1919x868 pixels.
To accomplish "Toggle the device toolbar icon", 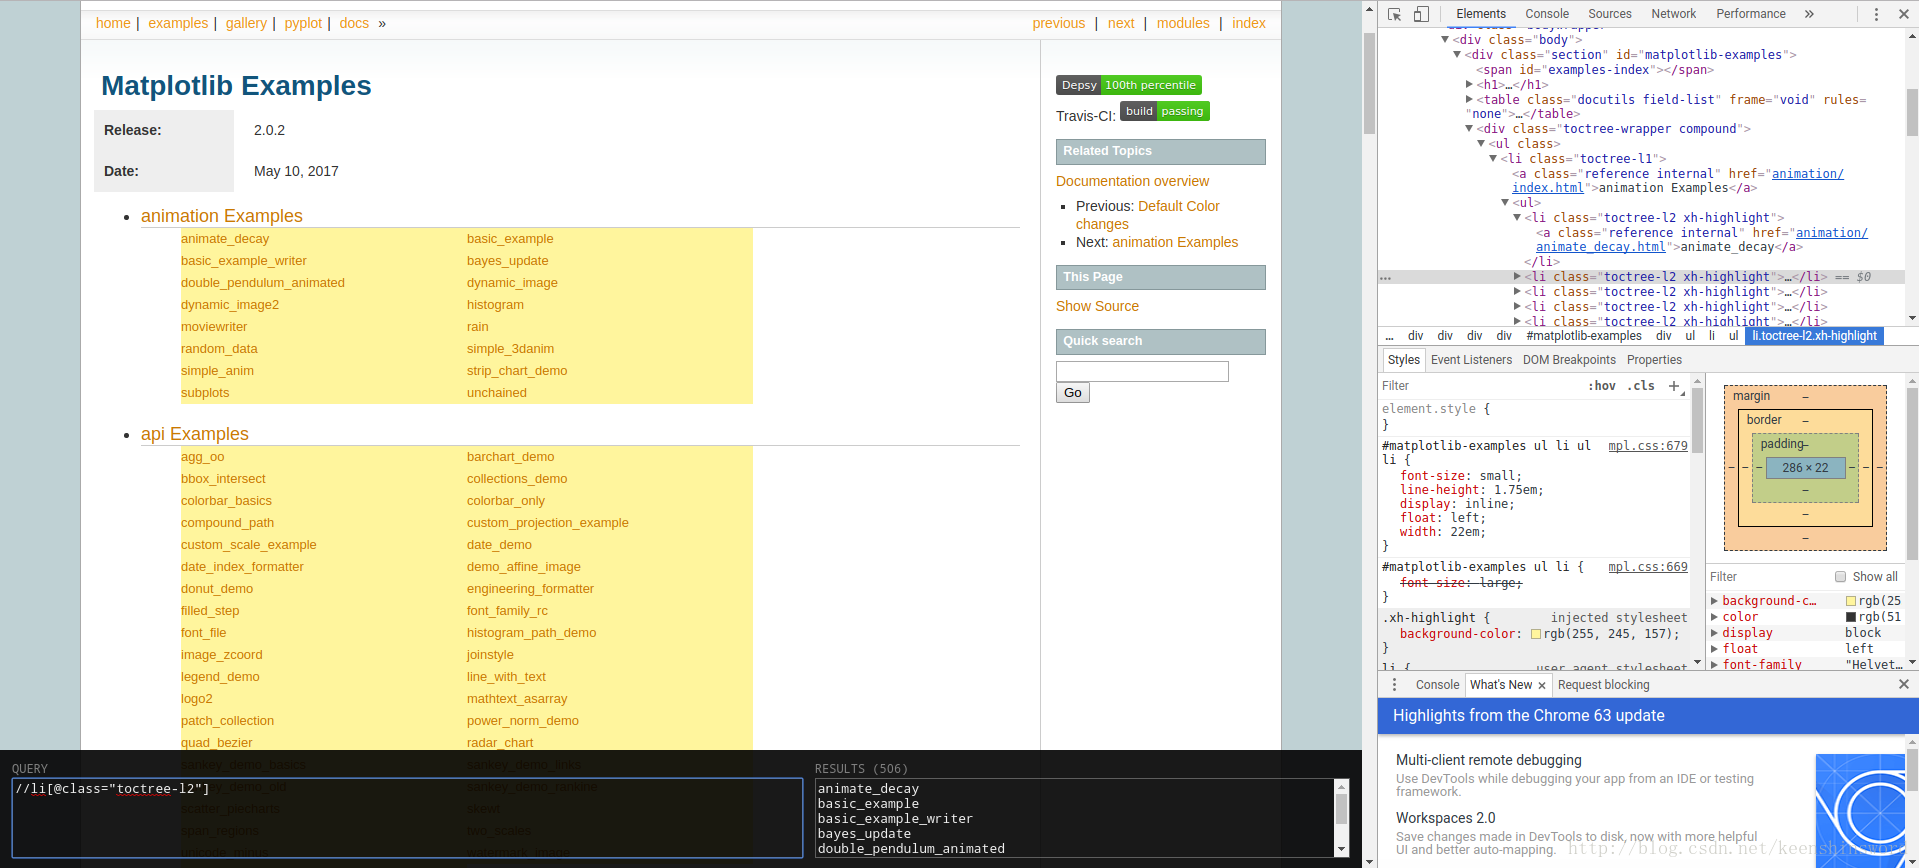I will (x=1421, y=14).
